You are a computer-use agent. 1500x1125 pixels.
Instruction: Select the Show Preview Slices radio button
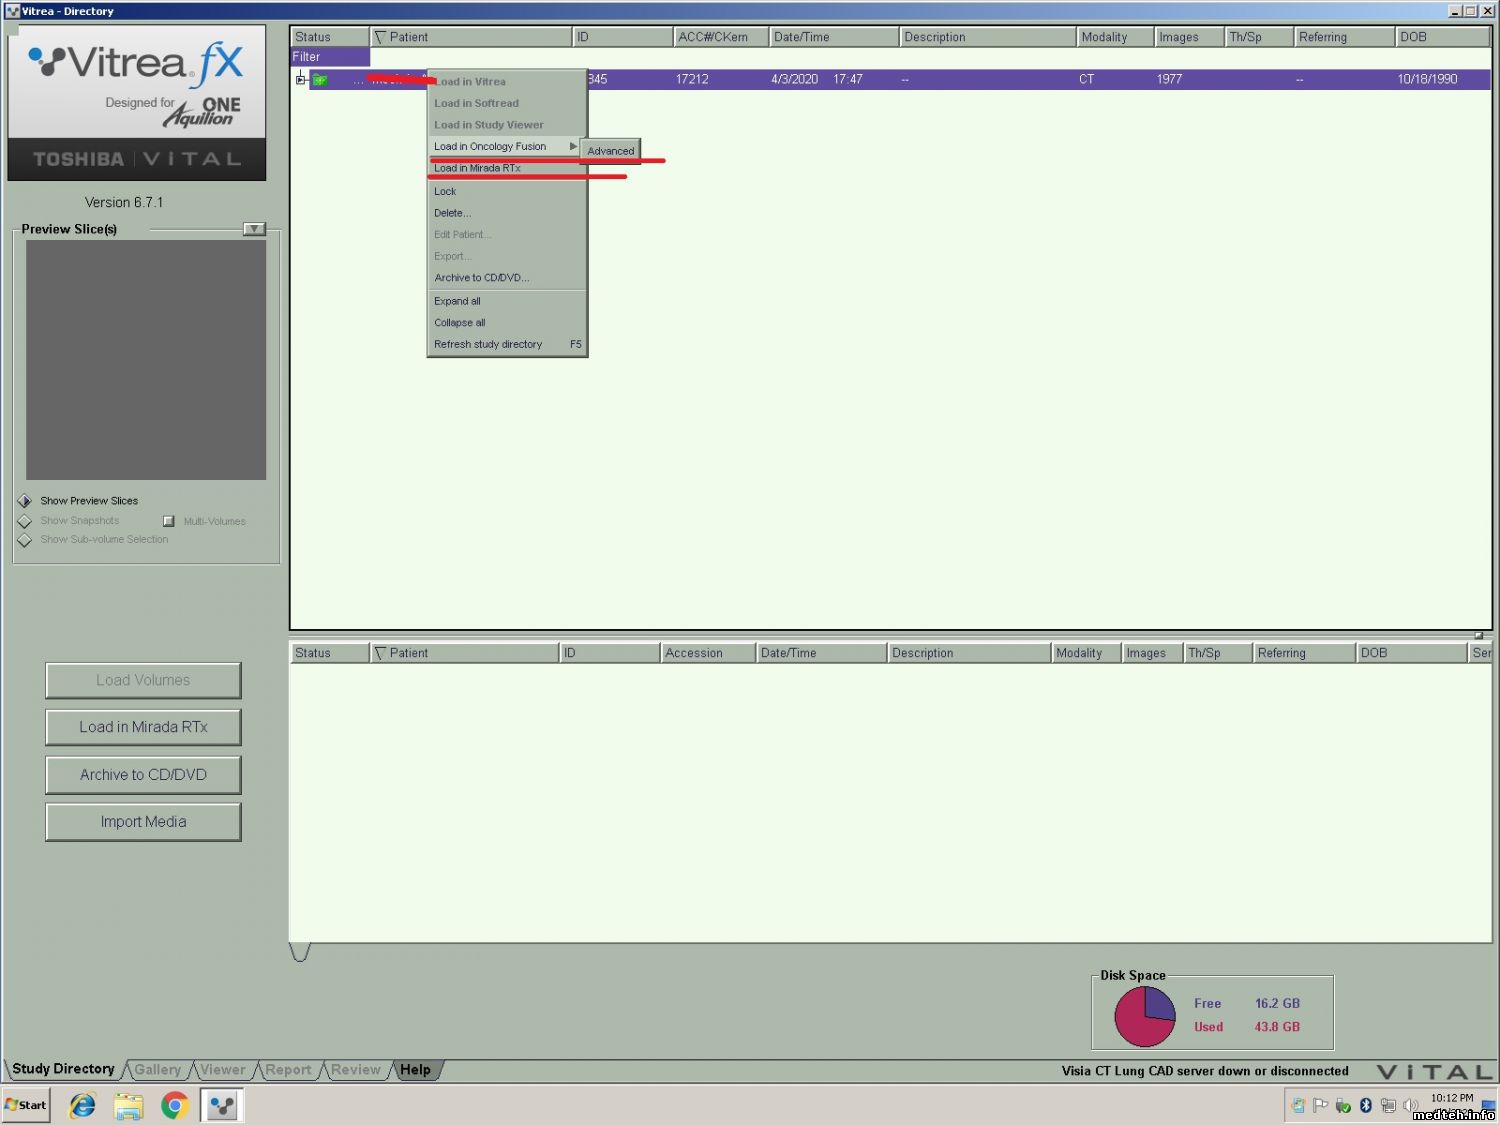(25, 501)
